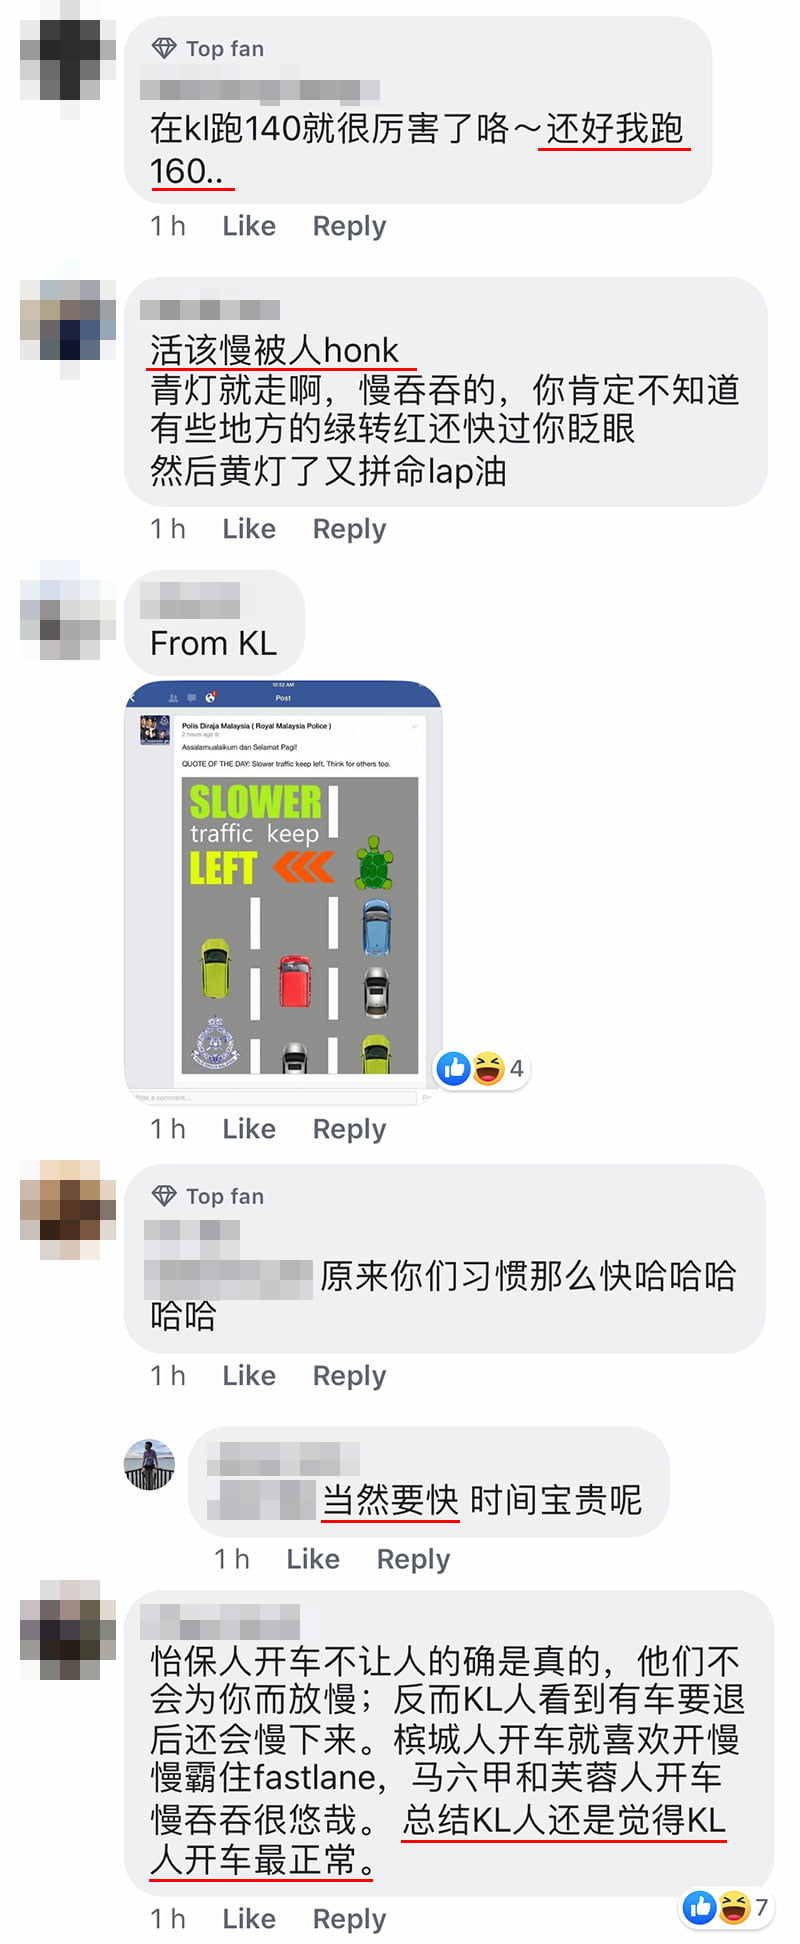This screenshot has height=1944, width=800.
Task: Like the comment about 跑160
Action: tap(249, 226)
